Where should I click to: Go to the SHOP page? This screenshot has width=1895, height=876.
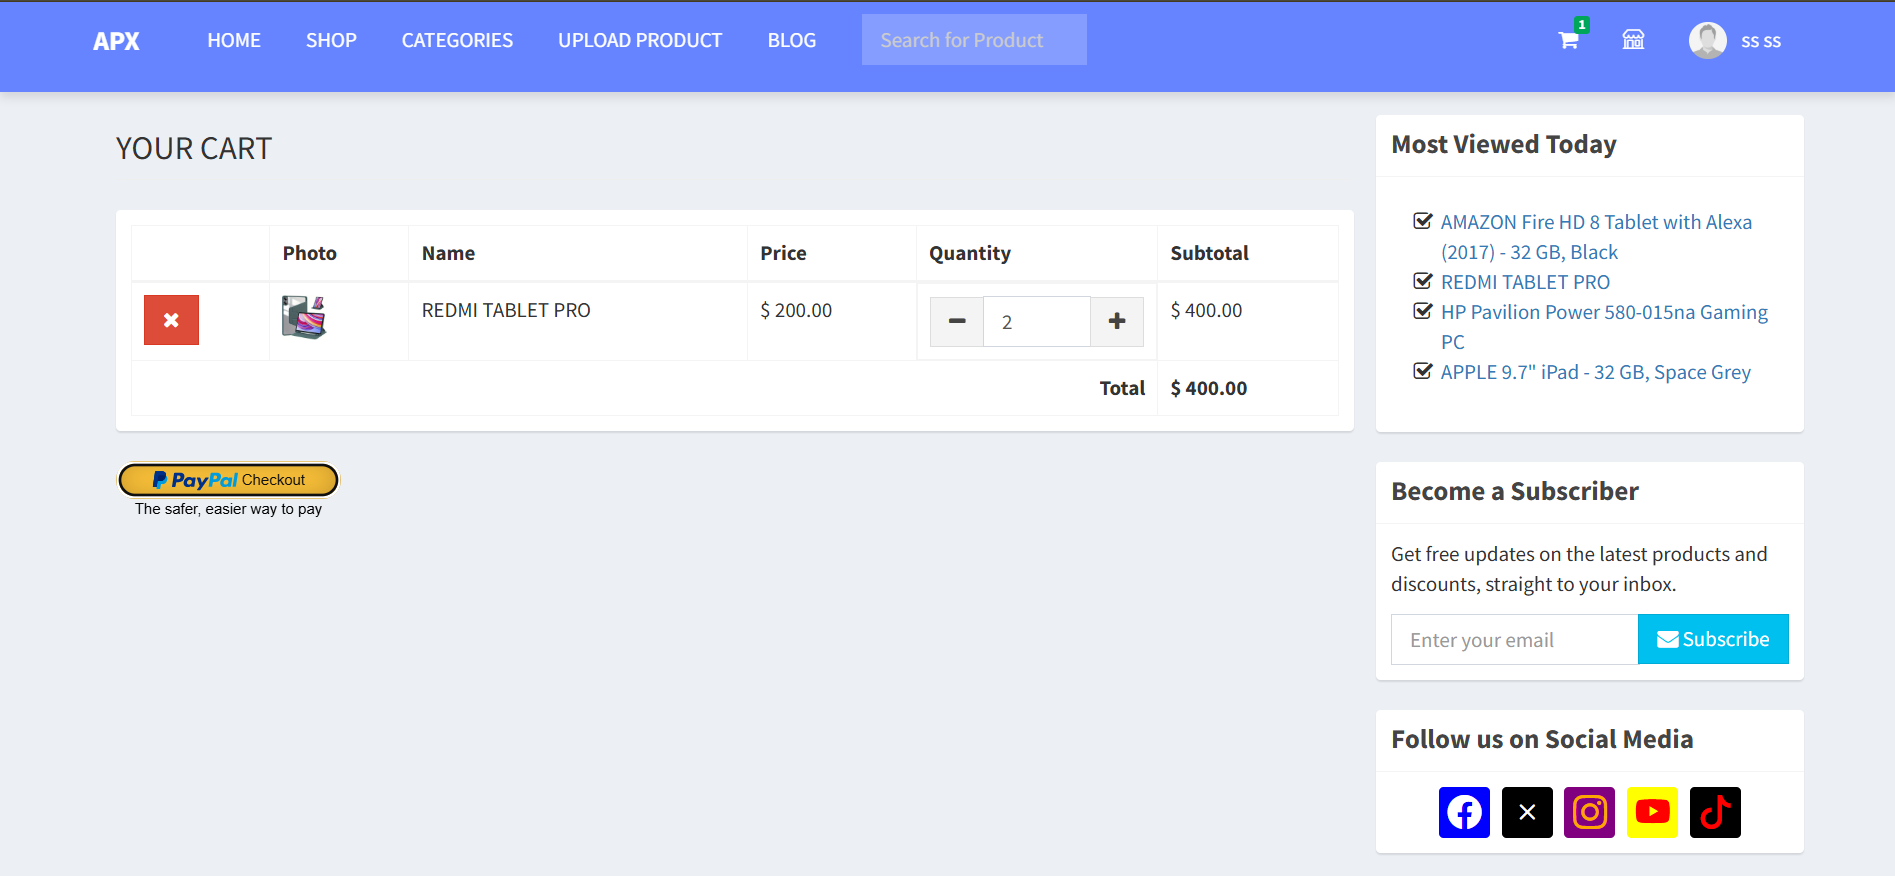331,40
